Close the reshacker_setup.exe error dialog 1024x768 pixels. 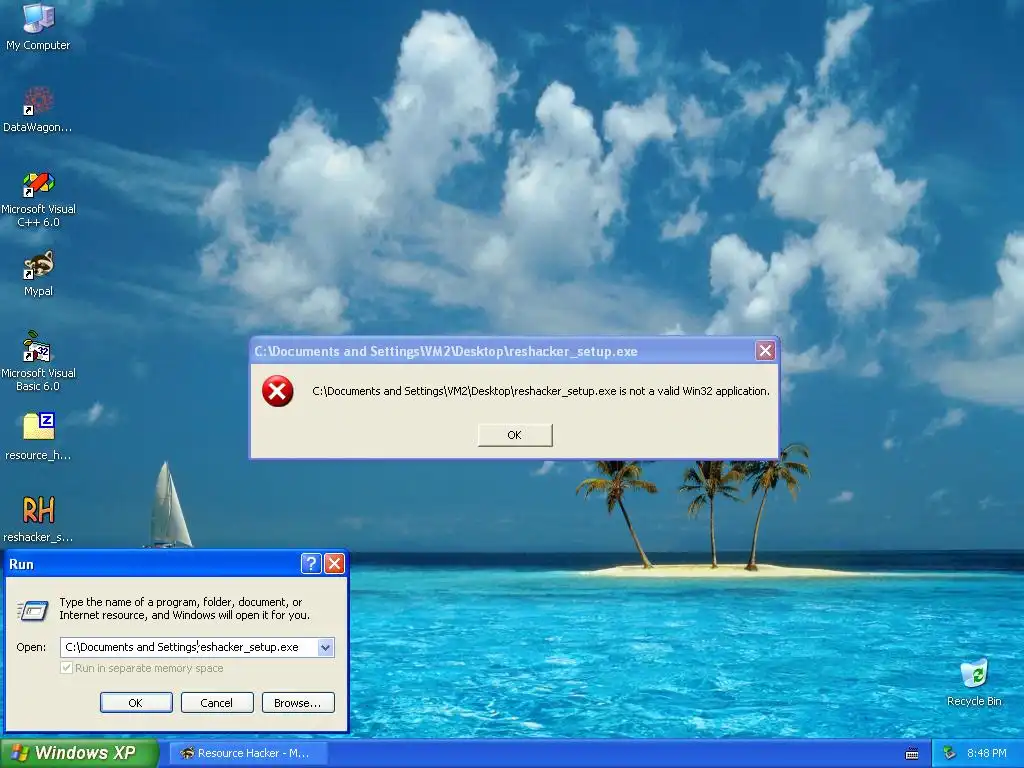(765, 351)
